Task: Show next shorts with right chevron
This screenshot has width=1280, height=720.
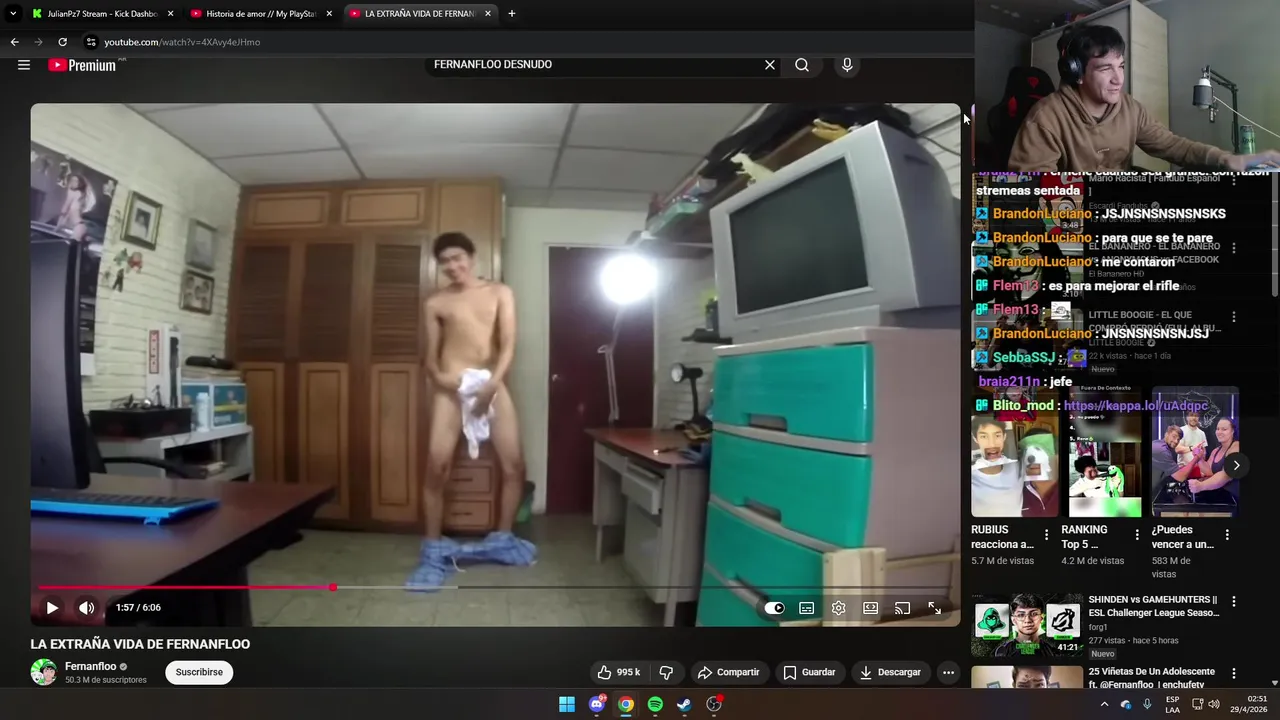Action: coord(1236,465)
